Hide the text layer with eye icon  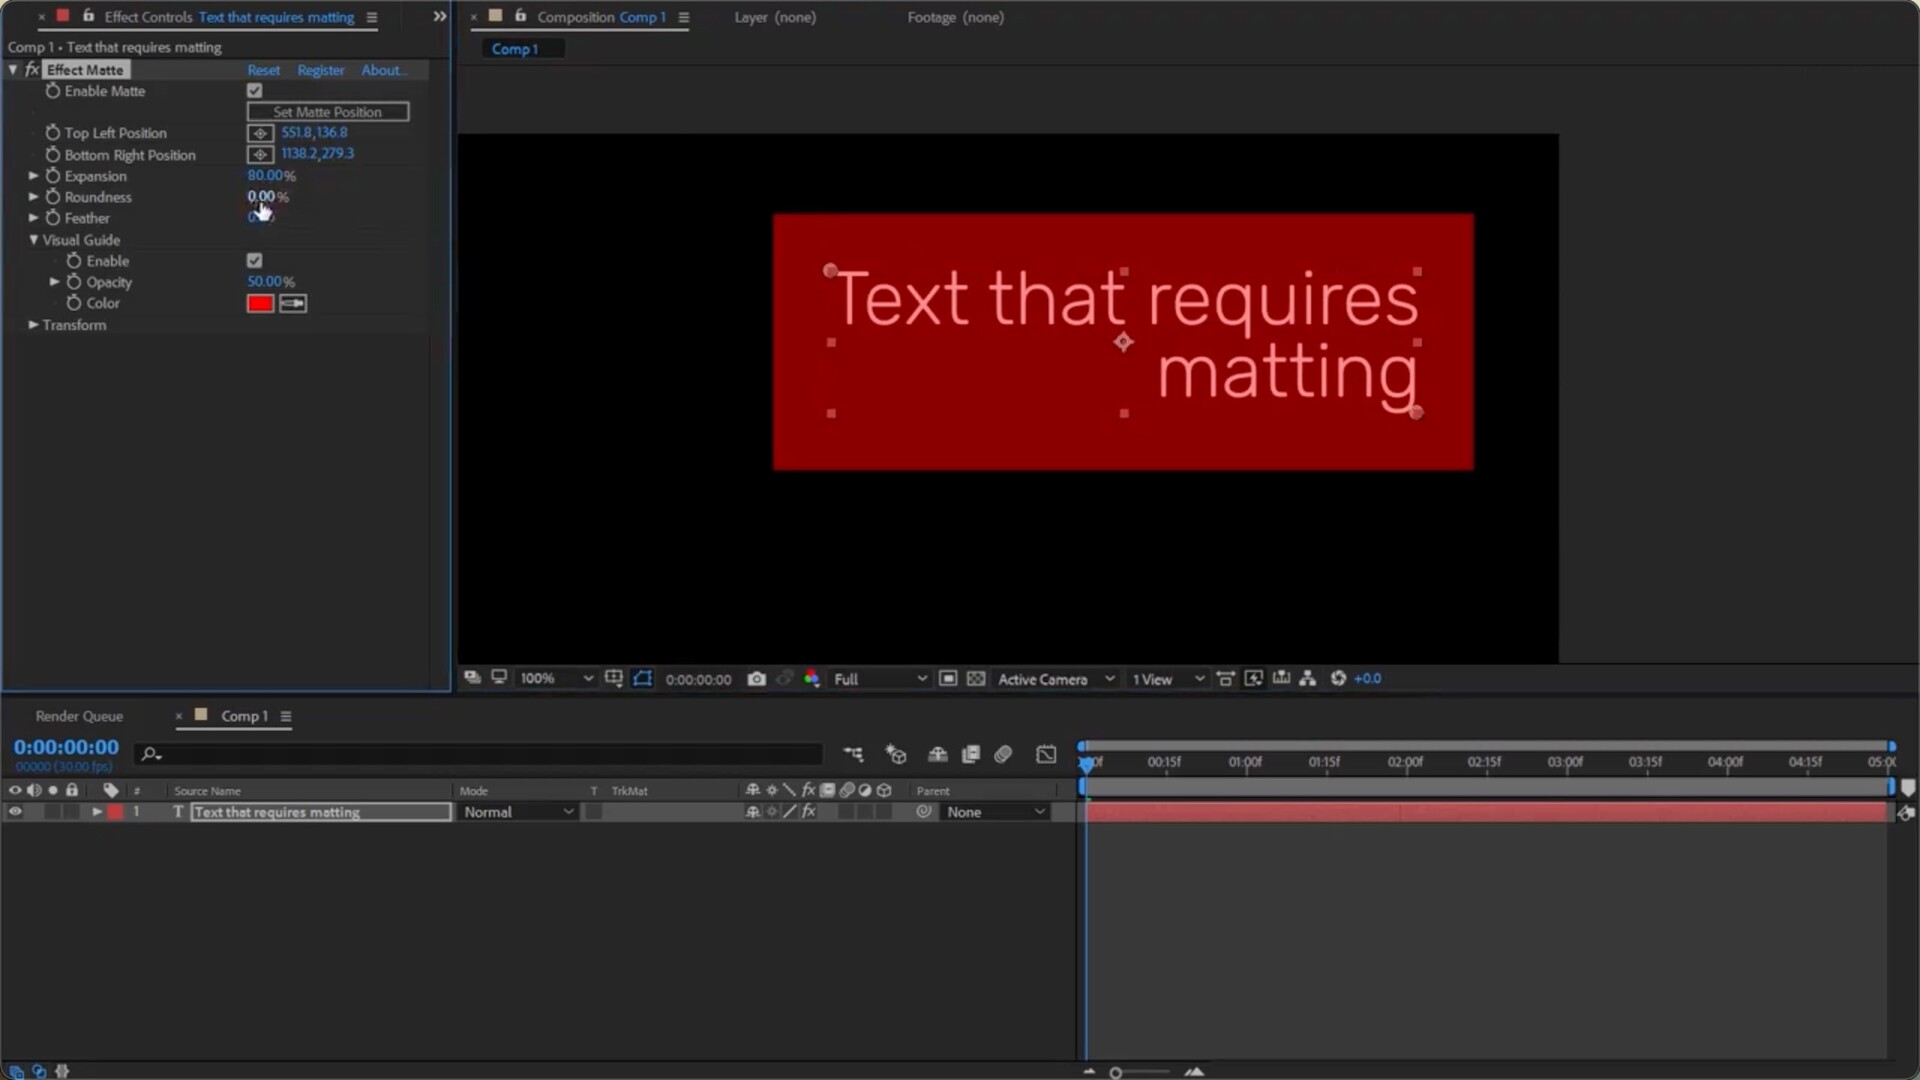click(15, 812)
